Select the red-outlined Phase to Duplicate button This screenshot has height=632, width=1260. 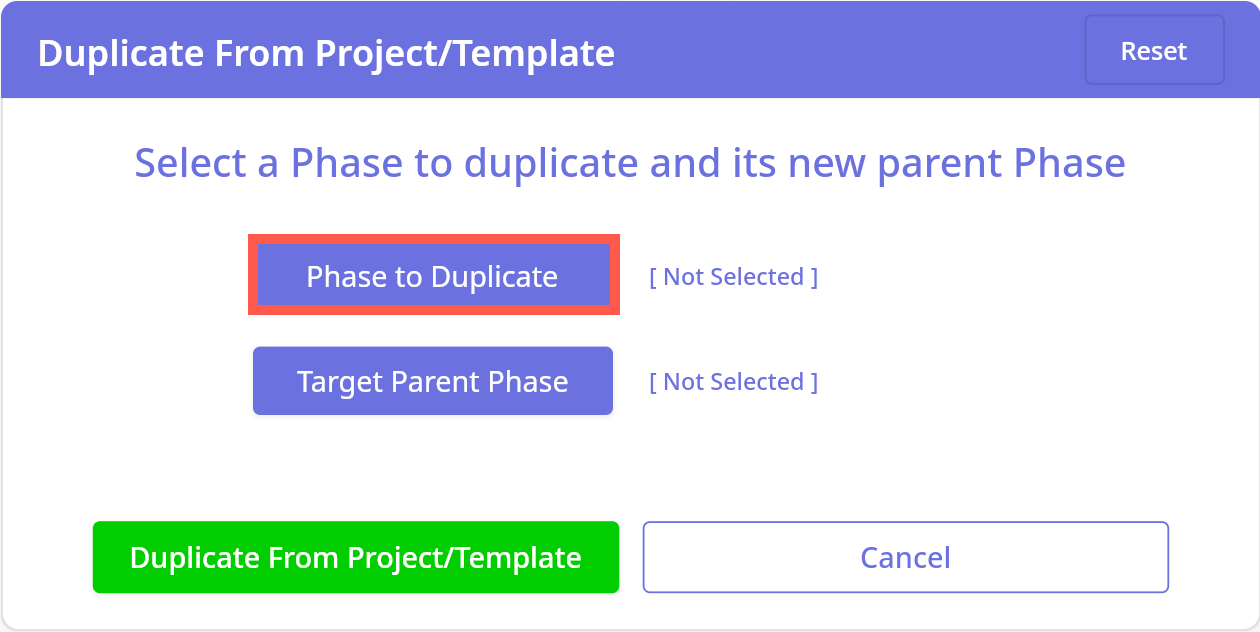pos(433,276)
